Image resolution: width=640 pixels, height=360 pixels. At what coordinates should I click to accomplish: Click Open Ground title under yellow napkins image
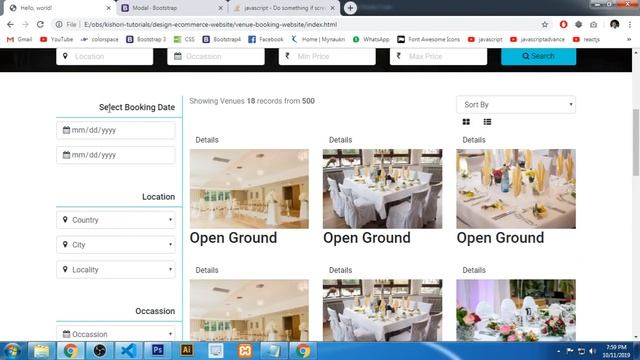pyautogui.click(x=500, y=238)
